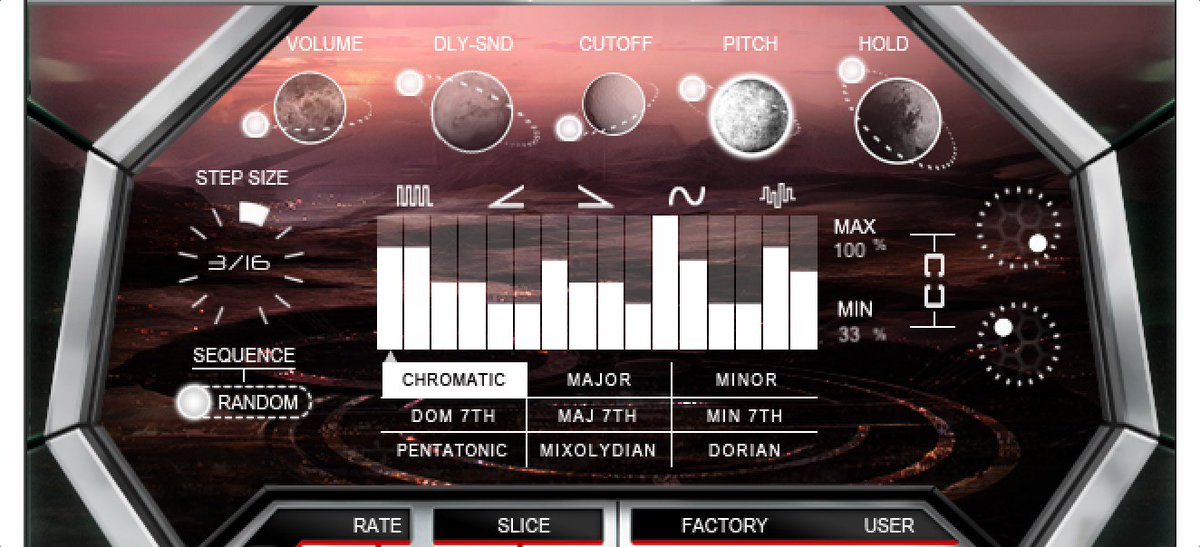Choose the square wave shape icon
The width and height of the screenshot is (1200, 547).
coord(414,195)
